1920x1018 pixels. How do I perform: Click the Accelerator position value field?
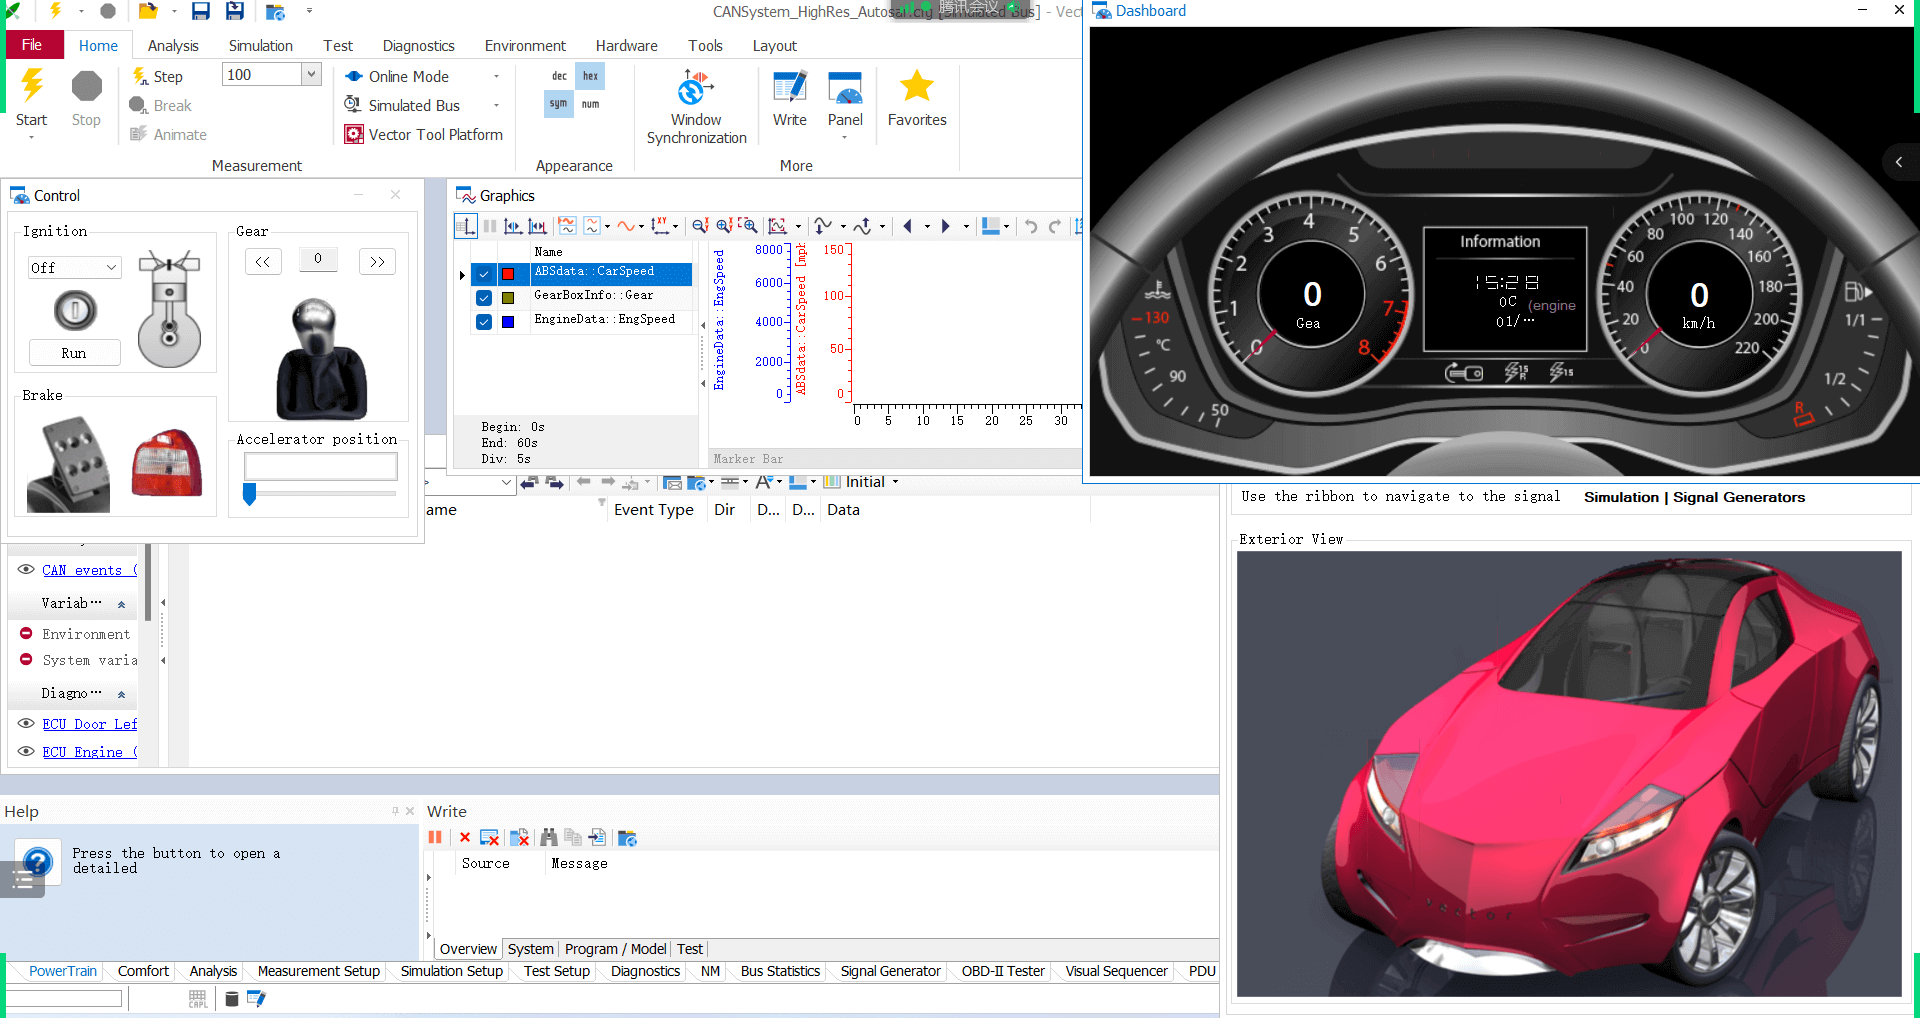tap(321, 466)
